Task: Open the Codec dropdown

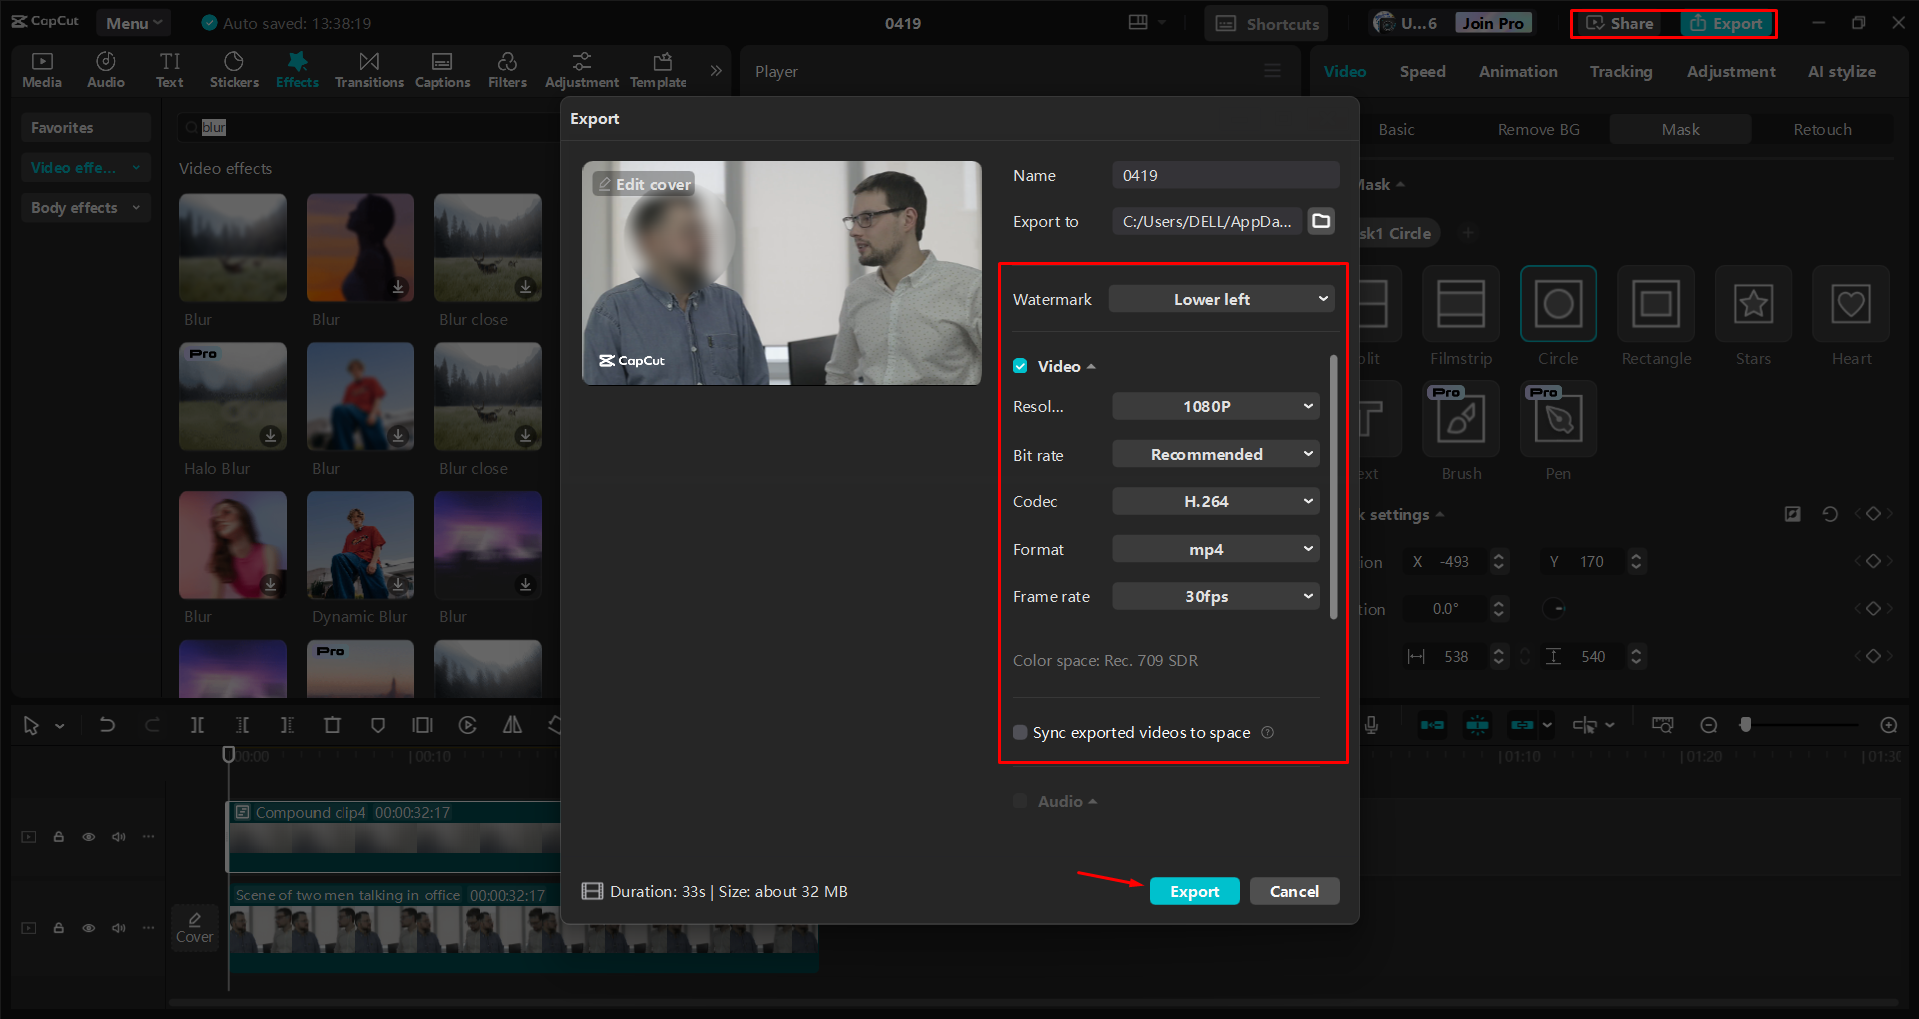Action: click(x=1216, y=501)
